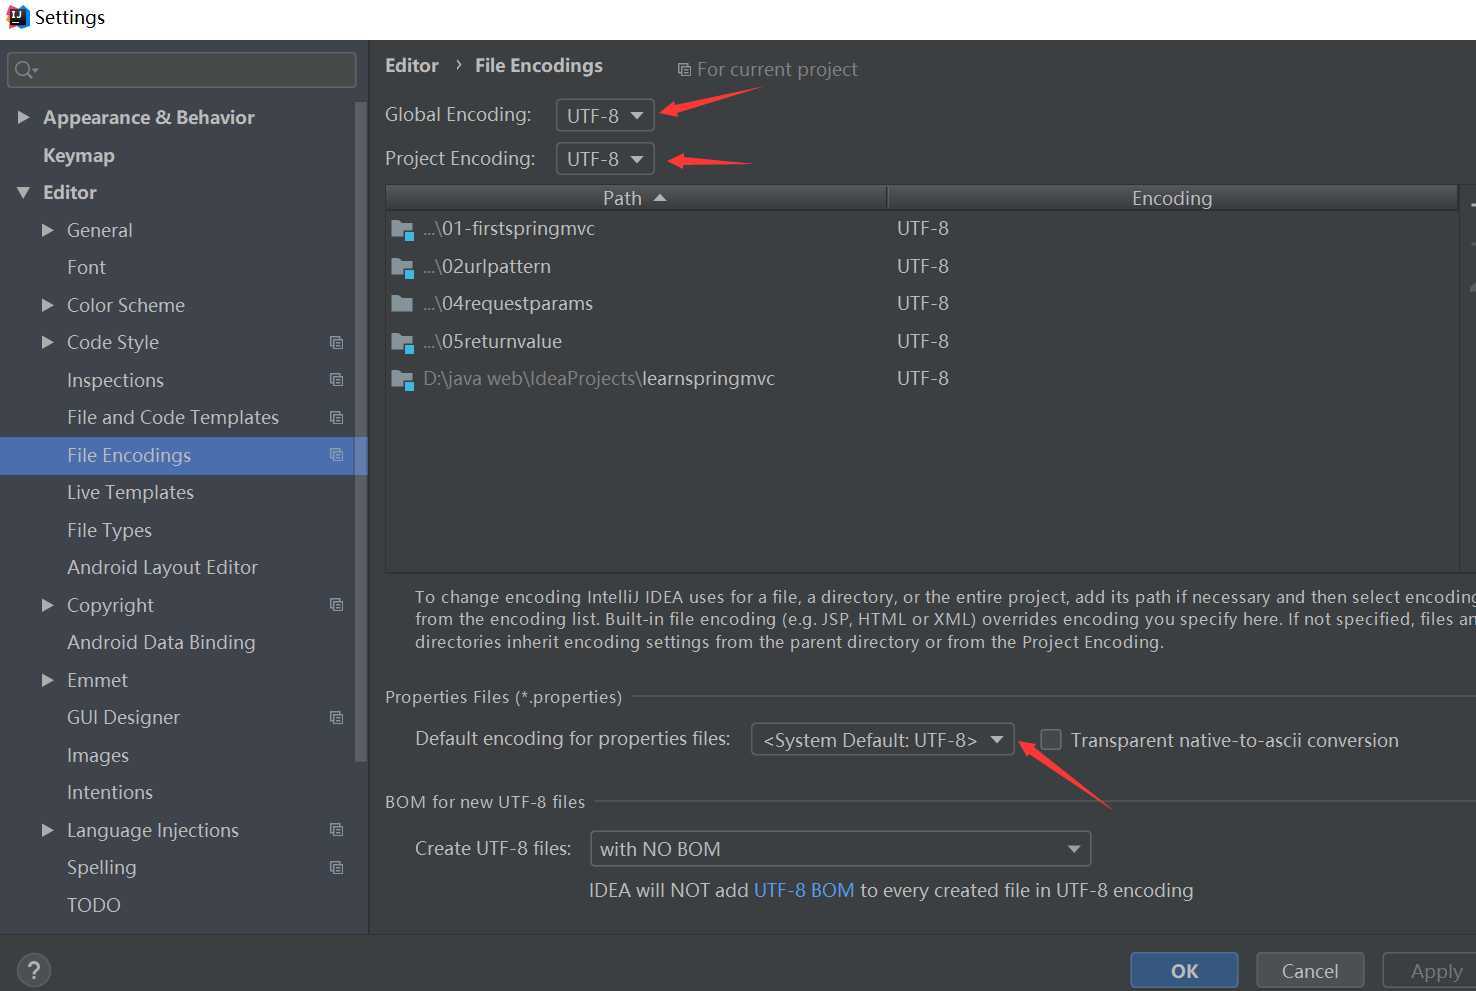The width and height of the screenshot is (1476, 991).
Task: Select the 04requestparams path row
Action: pyautogui.click(x=921, y=304)
